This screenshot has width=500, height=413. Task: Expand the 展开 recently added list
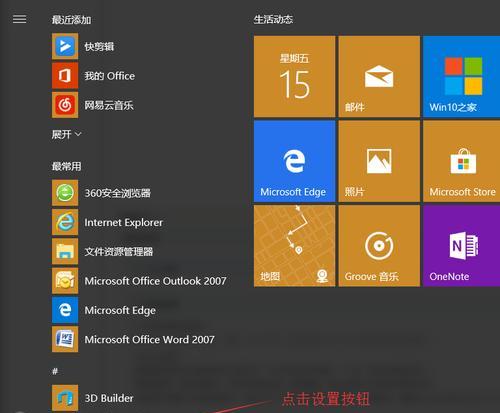point(66,134)
